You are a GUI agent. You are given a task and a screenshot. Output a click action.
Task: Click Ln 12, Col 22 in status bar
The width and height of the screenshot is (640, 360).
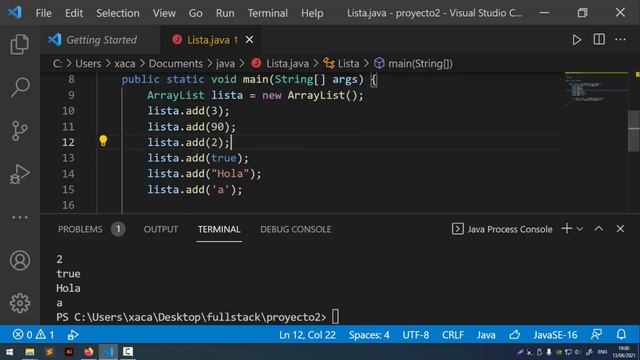(307, 335)
